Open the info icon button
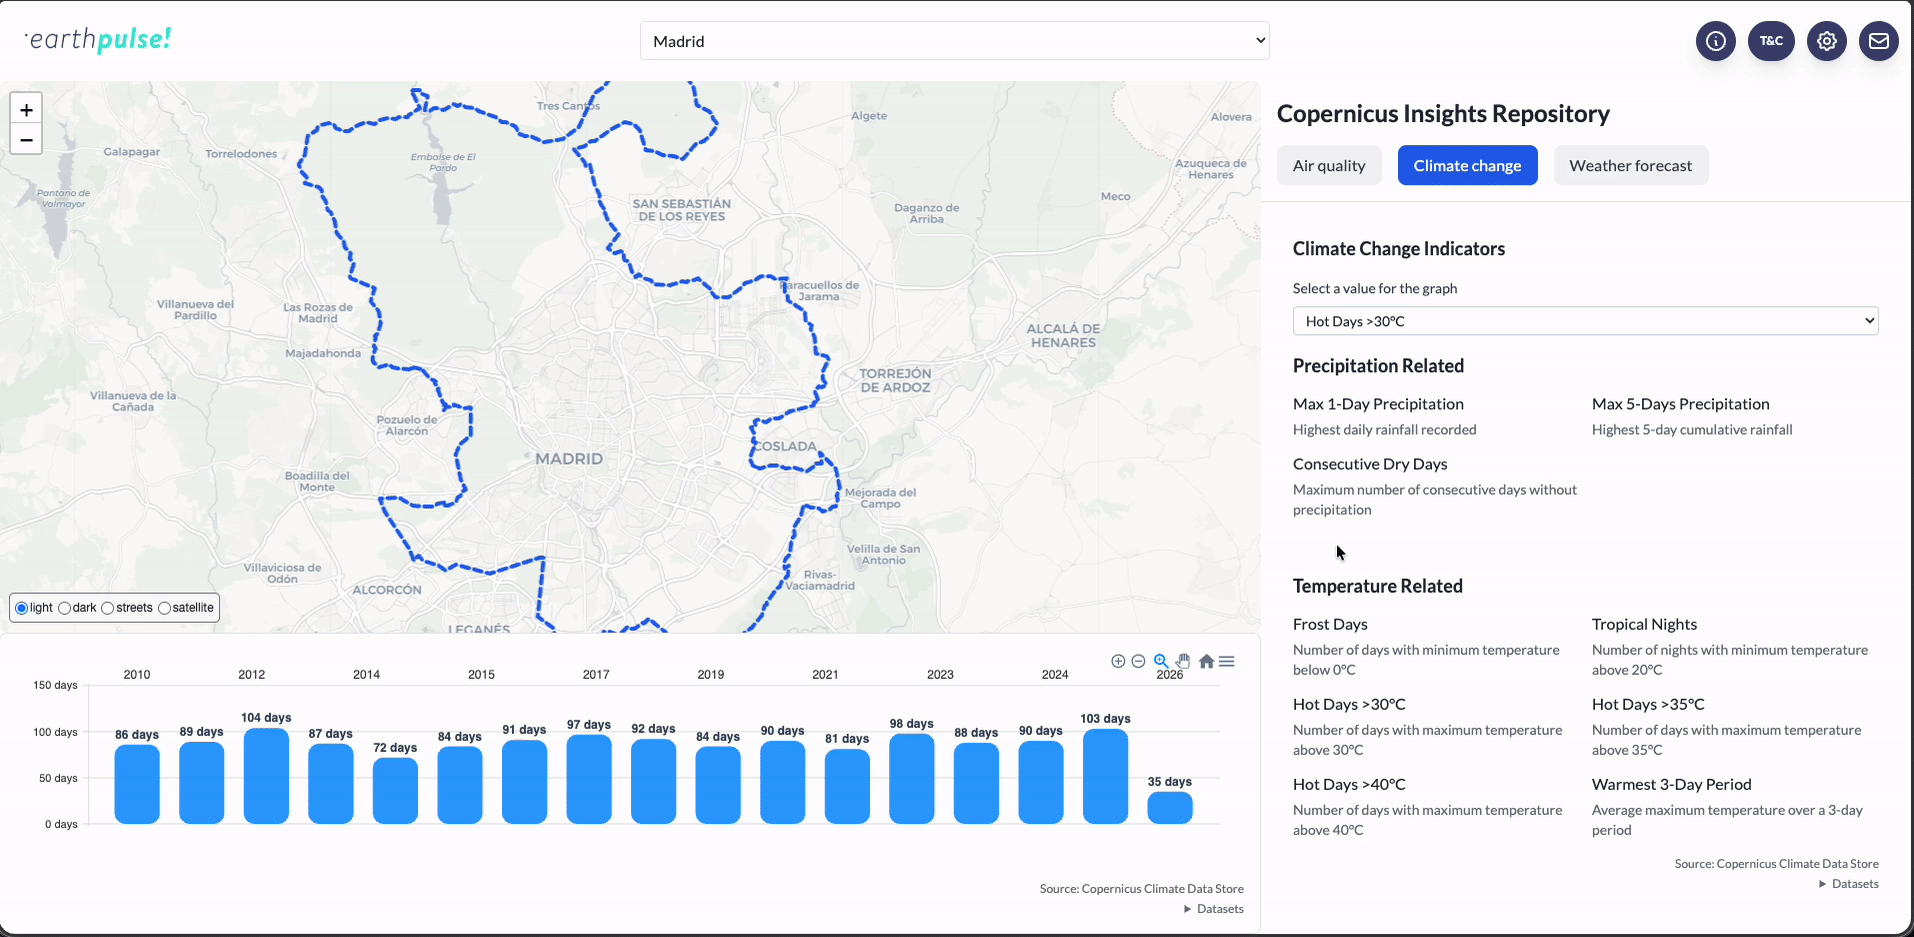Image resolution: width=1914 pixels, height=937 pixels. [1716, 41]
